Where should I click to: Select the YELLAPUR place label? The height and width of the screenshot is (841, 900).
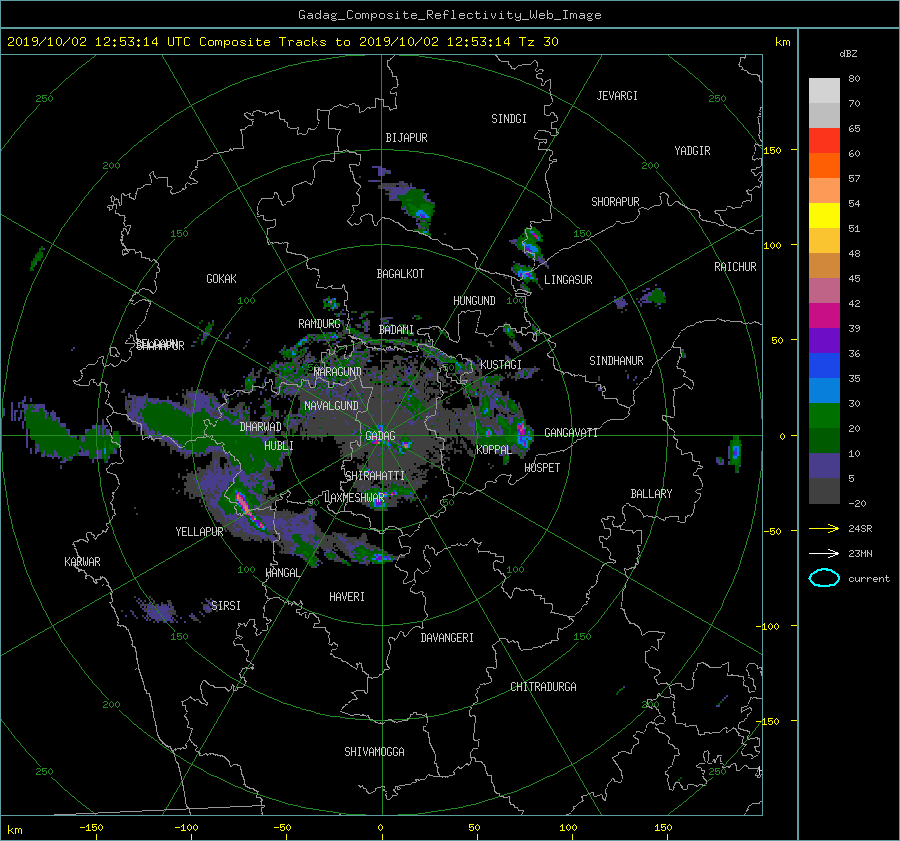click(x=199, y=532)
